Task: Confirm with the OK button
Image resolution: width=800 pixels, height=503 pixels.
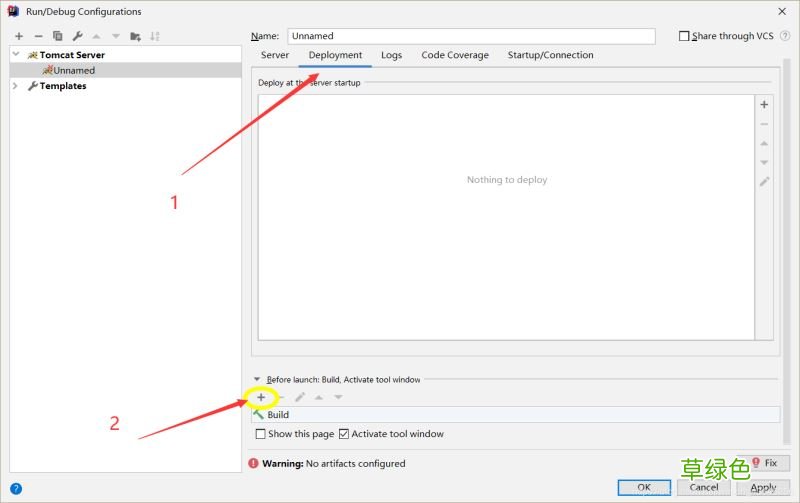Action: coord(644,487)
